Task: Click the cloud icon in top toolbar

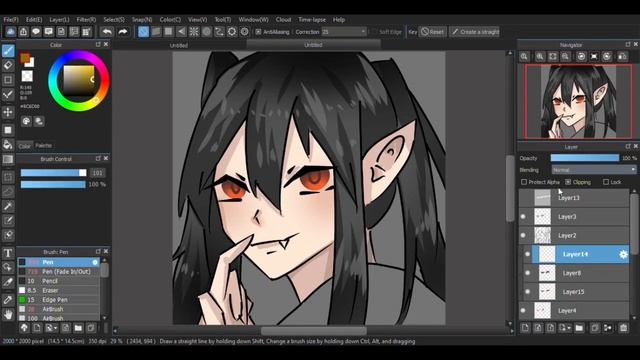Action: tap(11, 32)
